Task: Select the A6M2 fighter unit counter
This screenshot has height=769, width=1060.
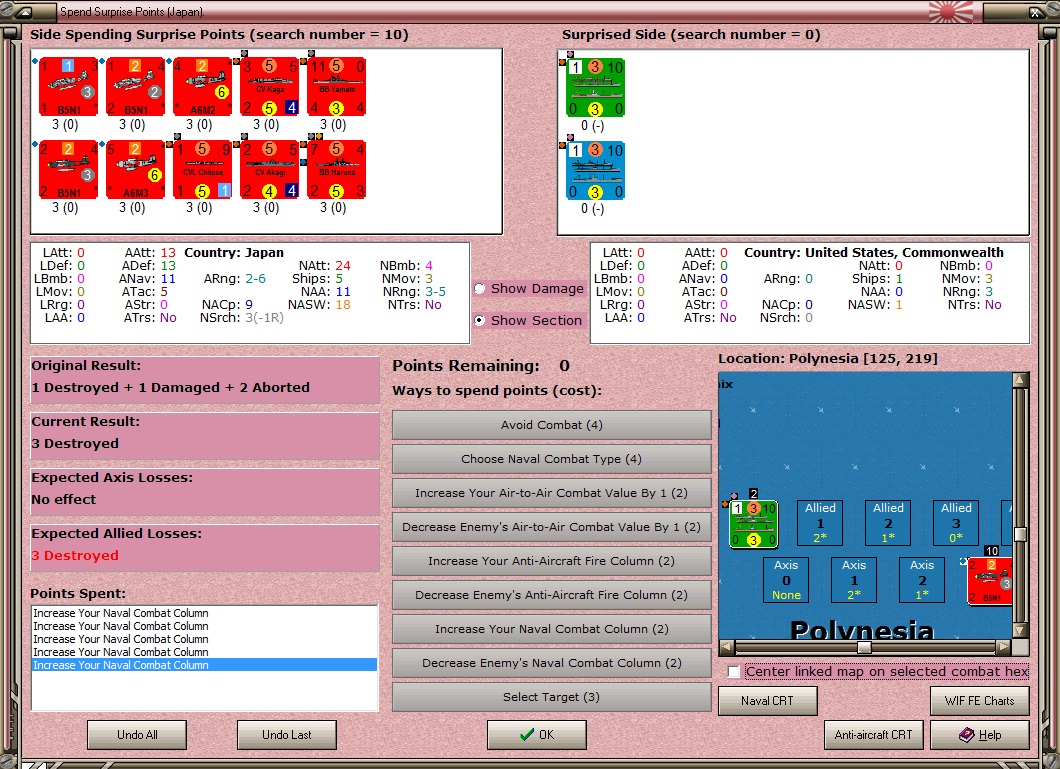Action: click(203, 86)
